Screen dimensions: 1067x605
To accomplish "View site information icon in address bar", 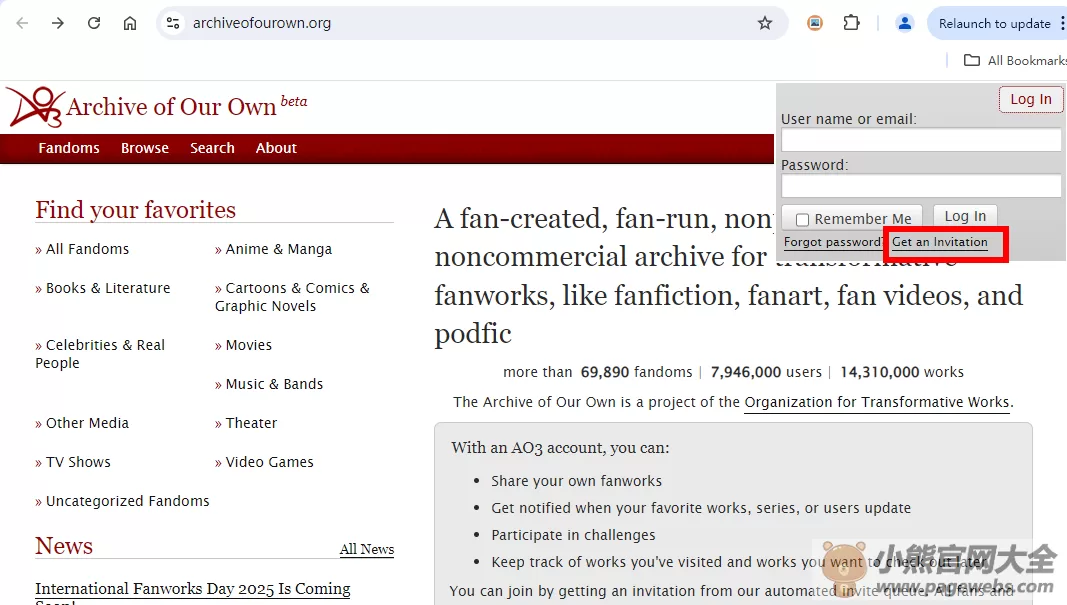I will 173,23.
